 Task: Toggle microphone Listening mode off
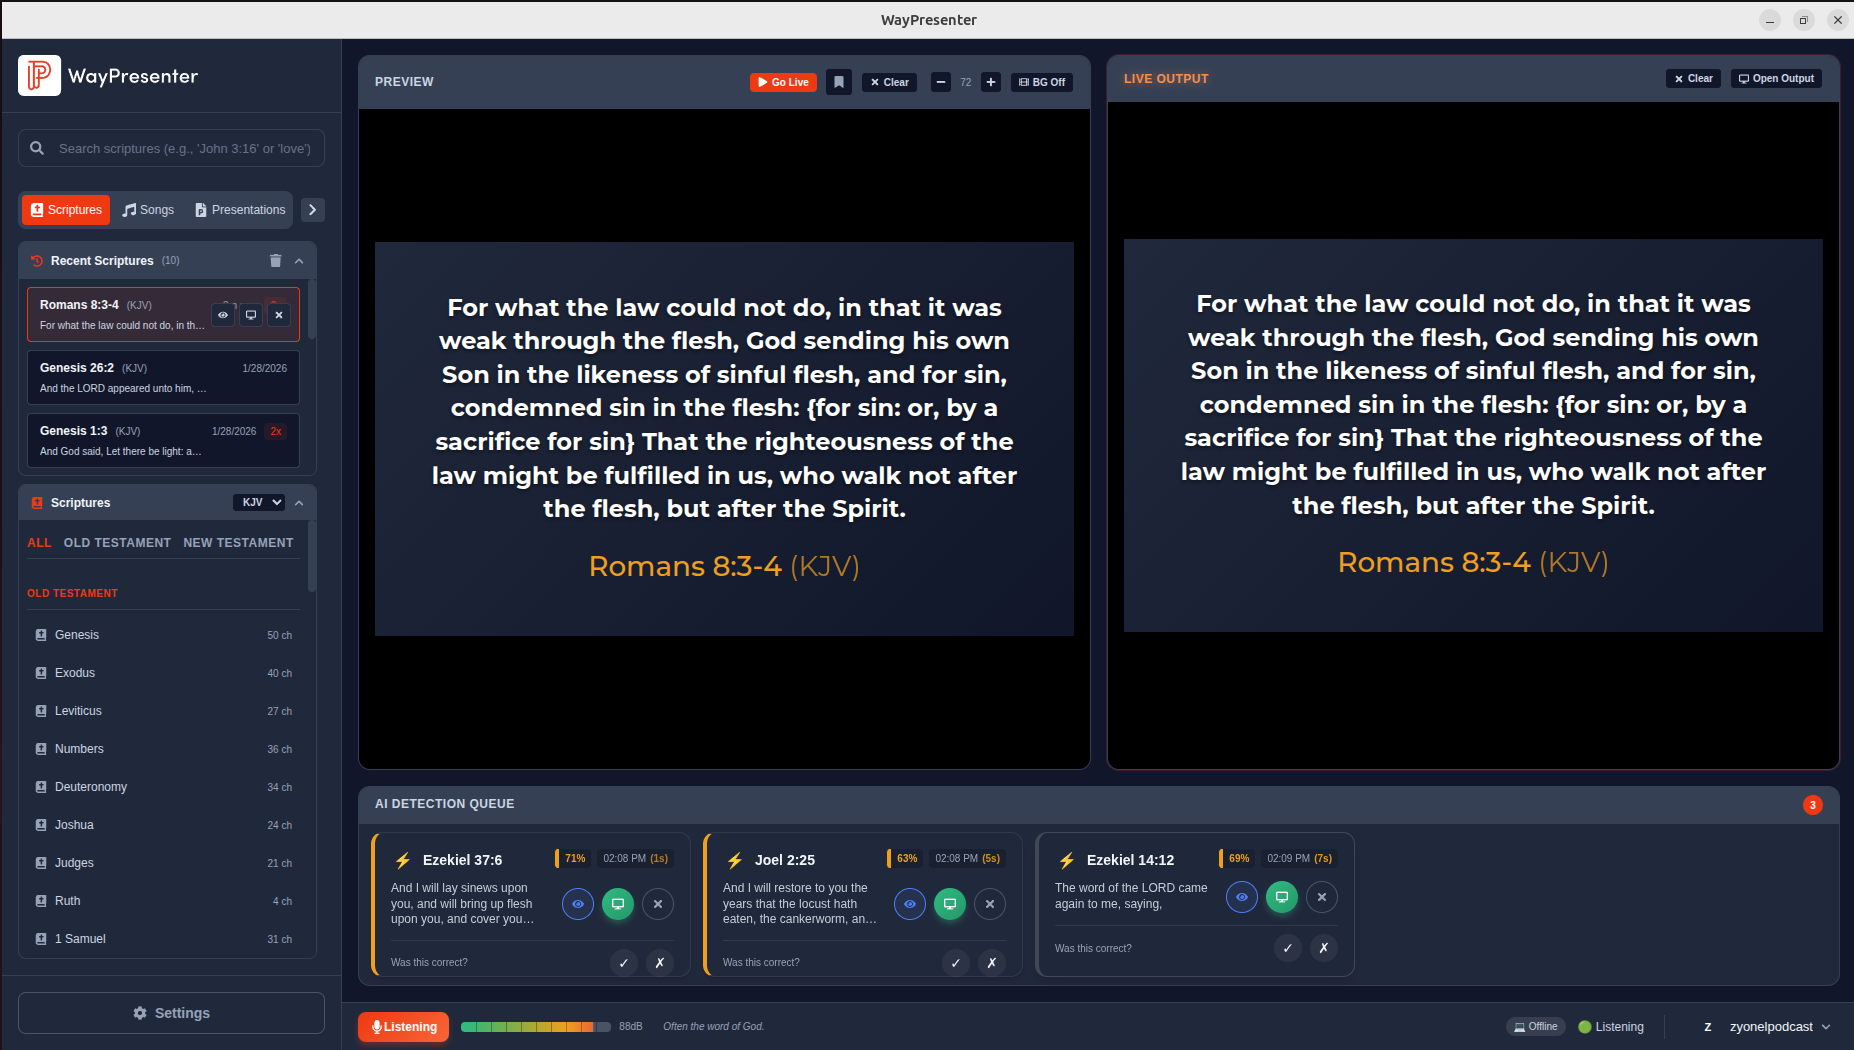[x=403, y=1026]
